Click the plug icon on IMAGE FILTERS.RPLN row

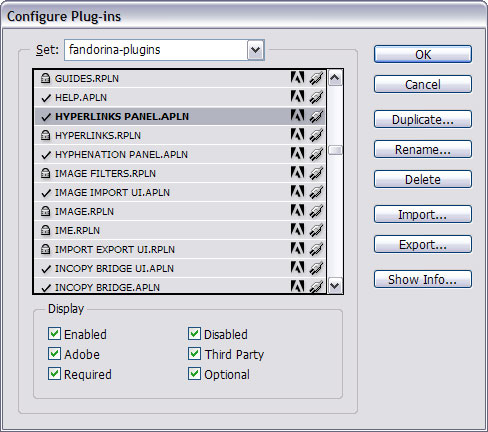[x=316, y=173]
